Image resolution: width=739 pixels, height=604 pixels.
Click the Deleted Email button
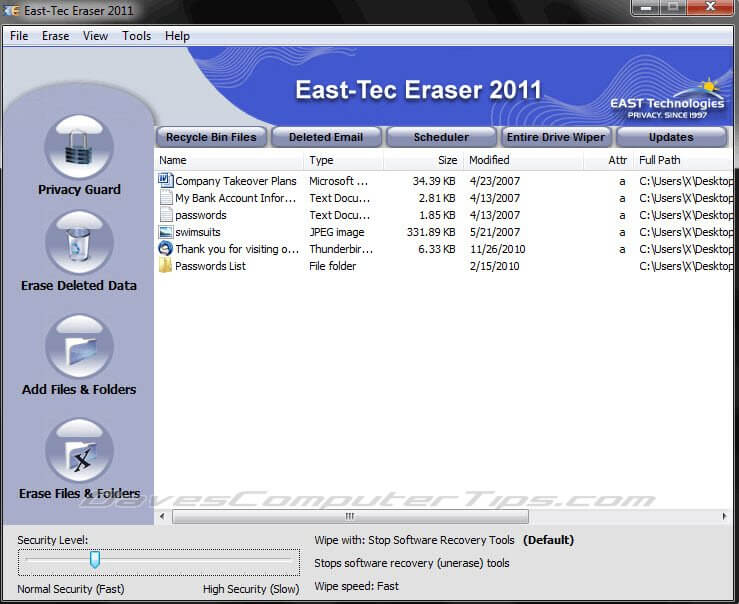tap(326, 137)
